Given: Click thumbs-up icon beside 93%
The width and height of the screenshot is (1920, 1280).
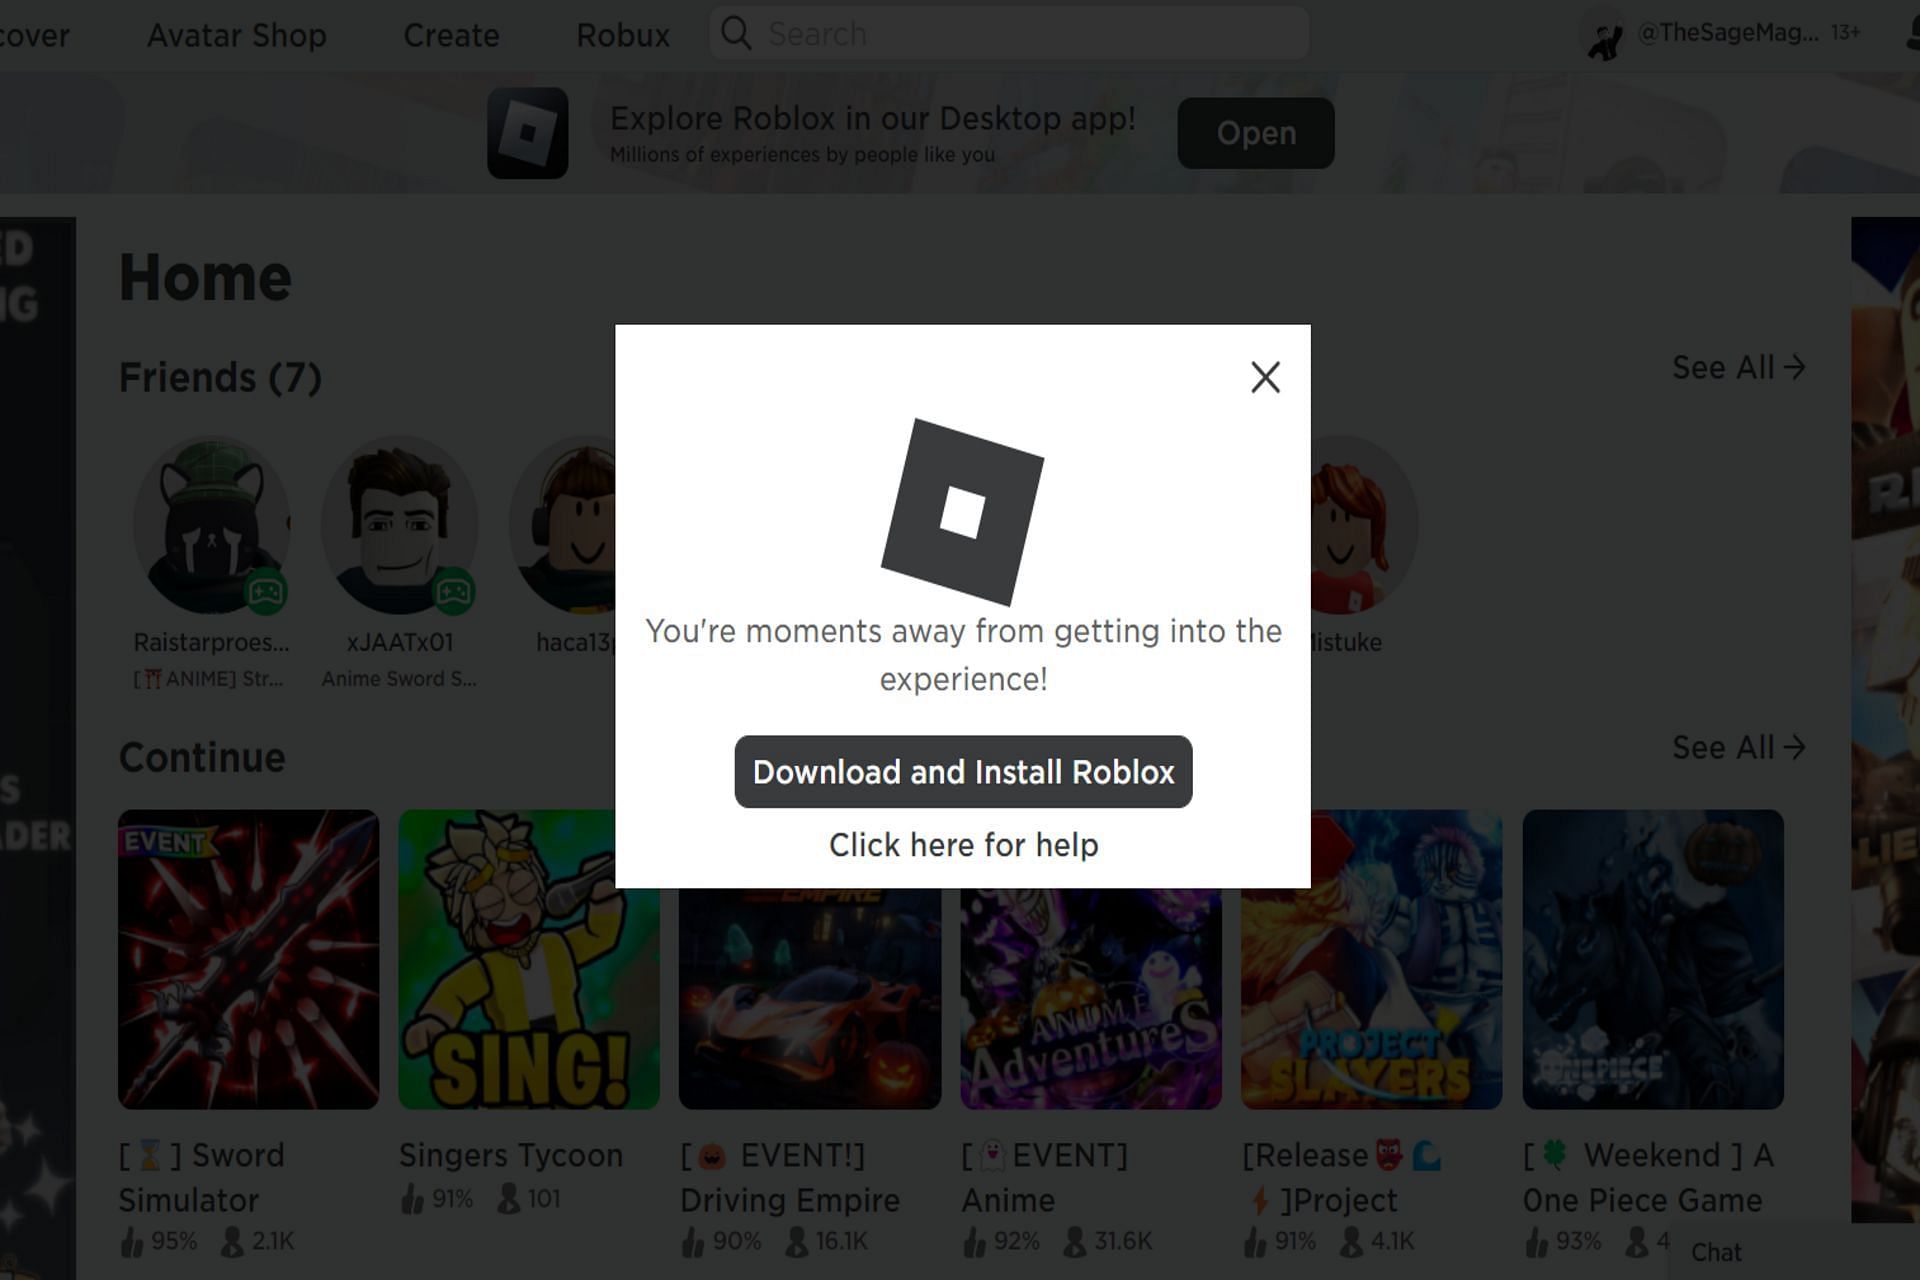Looking at the screenshot, I should click(x=1536, y=1241).
